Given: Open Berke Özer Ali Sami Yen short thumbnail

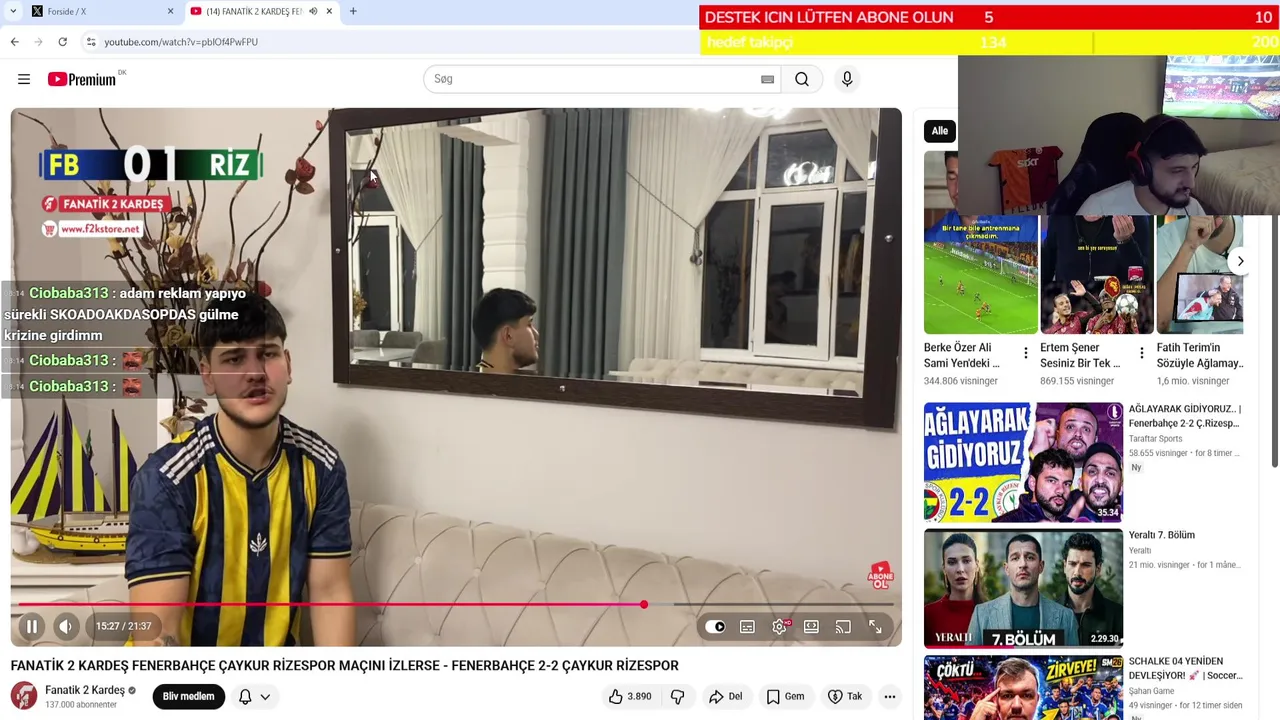Looking at the screenshot, I should click(980, 275).
